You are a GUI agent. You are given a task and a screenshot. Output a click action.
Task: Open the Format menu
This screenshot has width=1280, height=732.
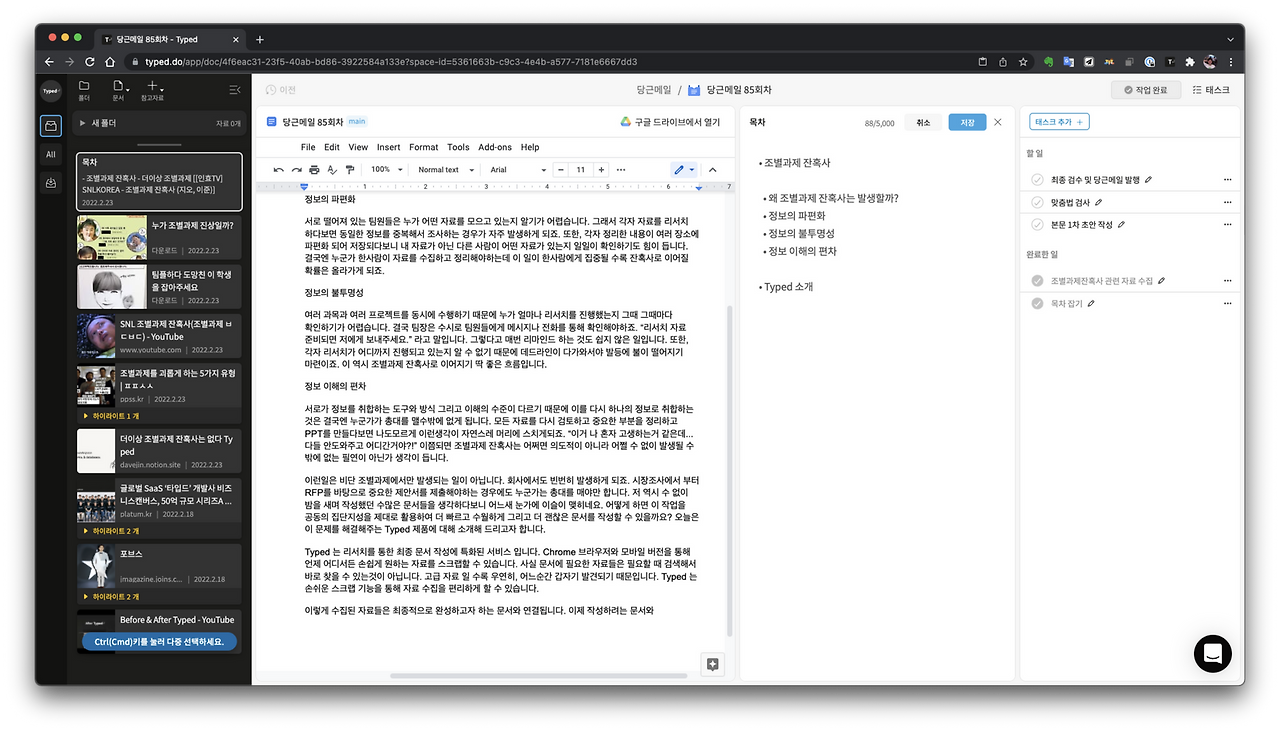click(x=424, y=147)
